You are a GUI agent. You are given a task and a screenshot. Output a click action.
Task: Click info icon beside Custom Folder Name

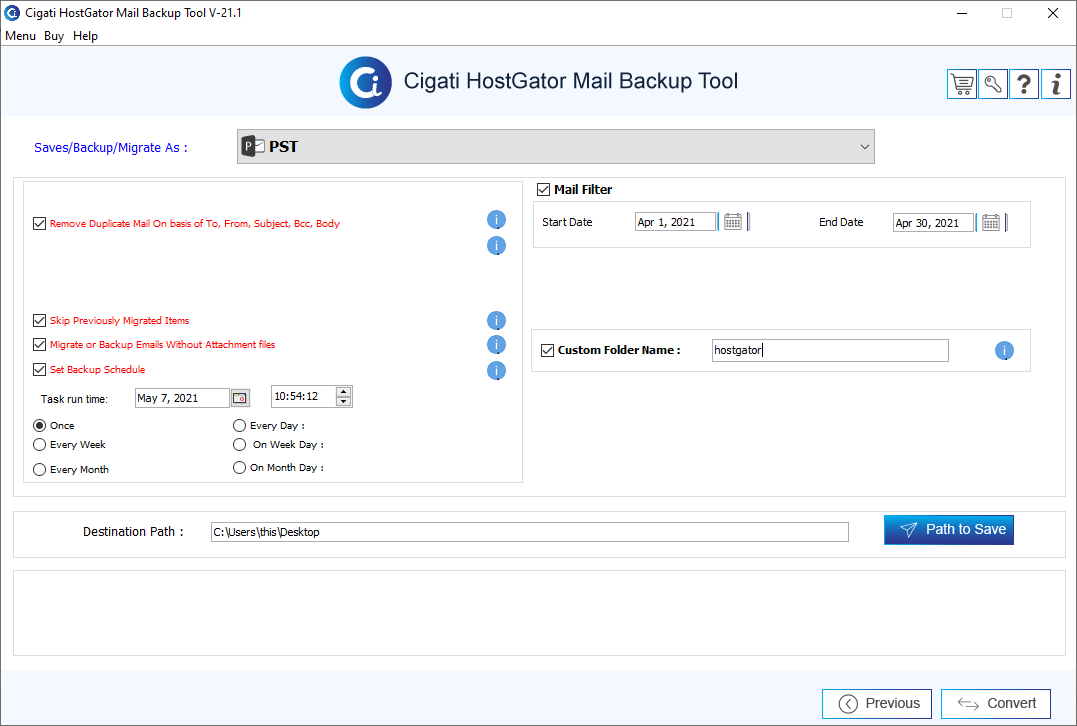pyautogui.click(x=1004, y=351)
